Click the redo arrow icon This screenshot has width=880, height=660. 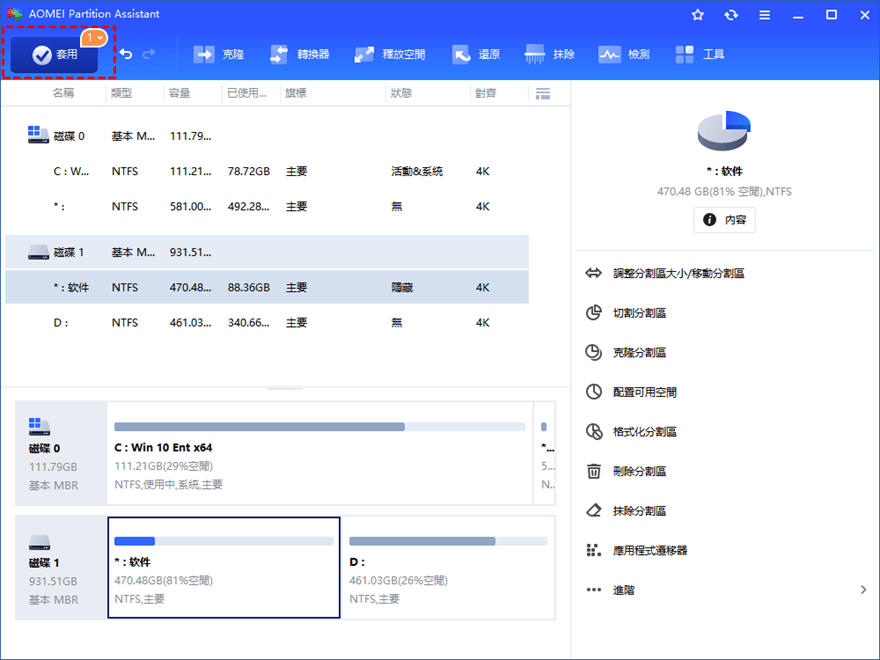tap(149, 54)
